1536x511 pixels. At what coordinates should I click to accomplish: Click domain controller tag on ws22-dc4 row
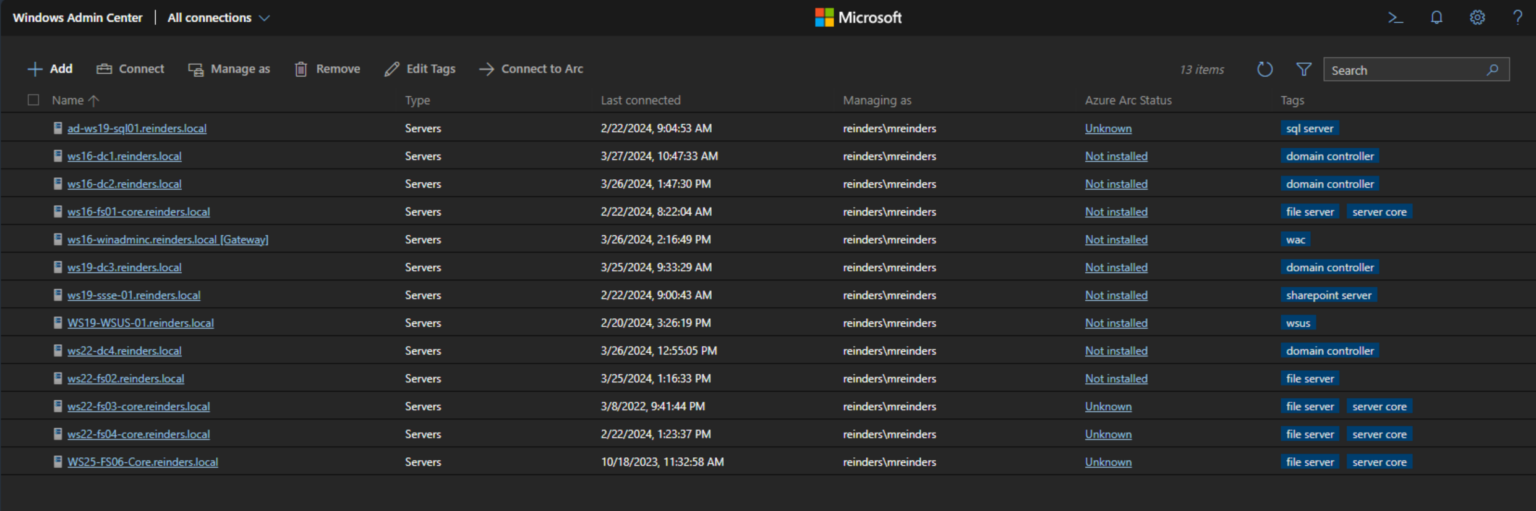[x=1330, y=351]
